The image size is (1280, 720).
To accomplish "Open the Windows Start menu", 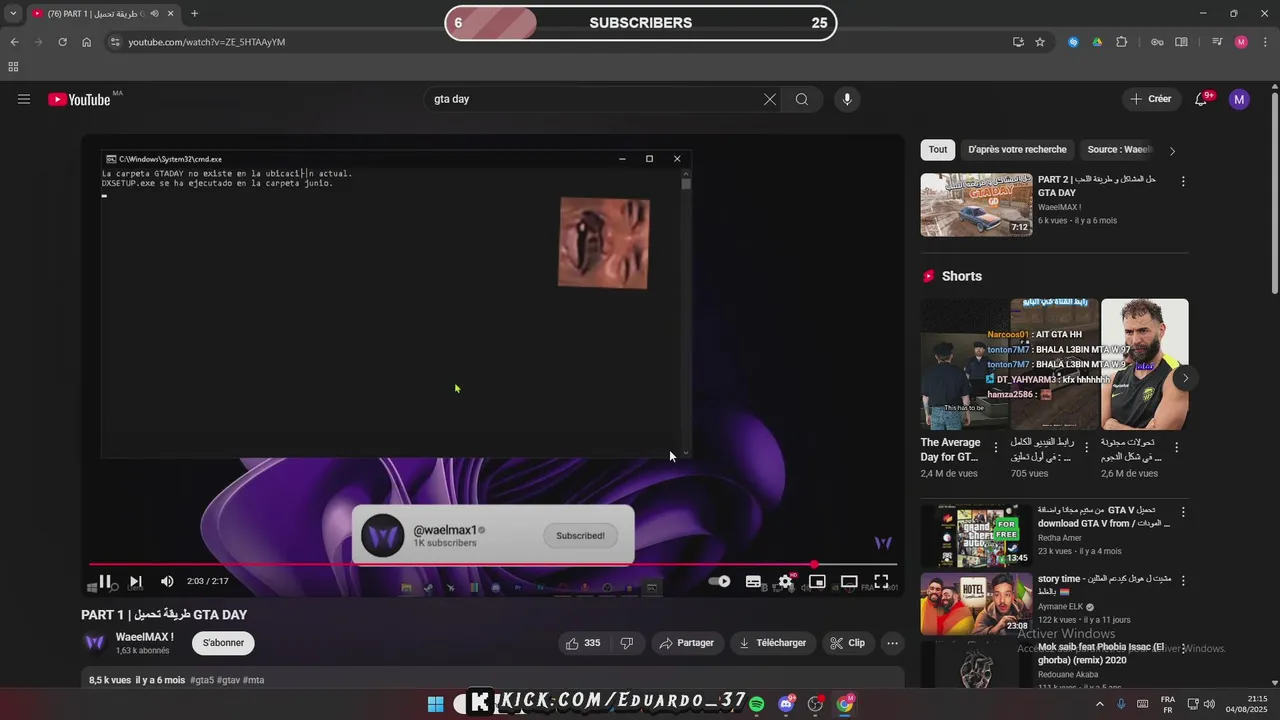I will (x=436, y=704).
